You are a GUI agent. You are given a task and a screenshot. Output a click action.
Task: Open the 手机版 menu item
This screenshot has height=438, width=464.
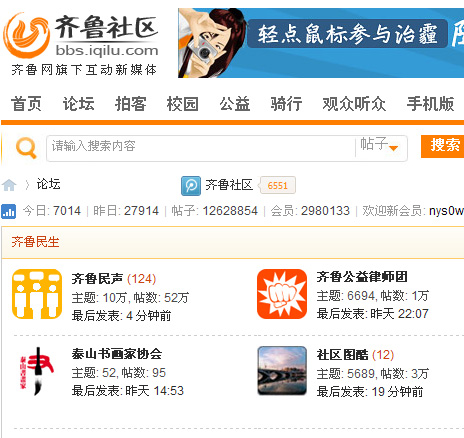[430, 104]
